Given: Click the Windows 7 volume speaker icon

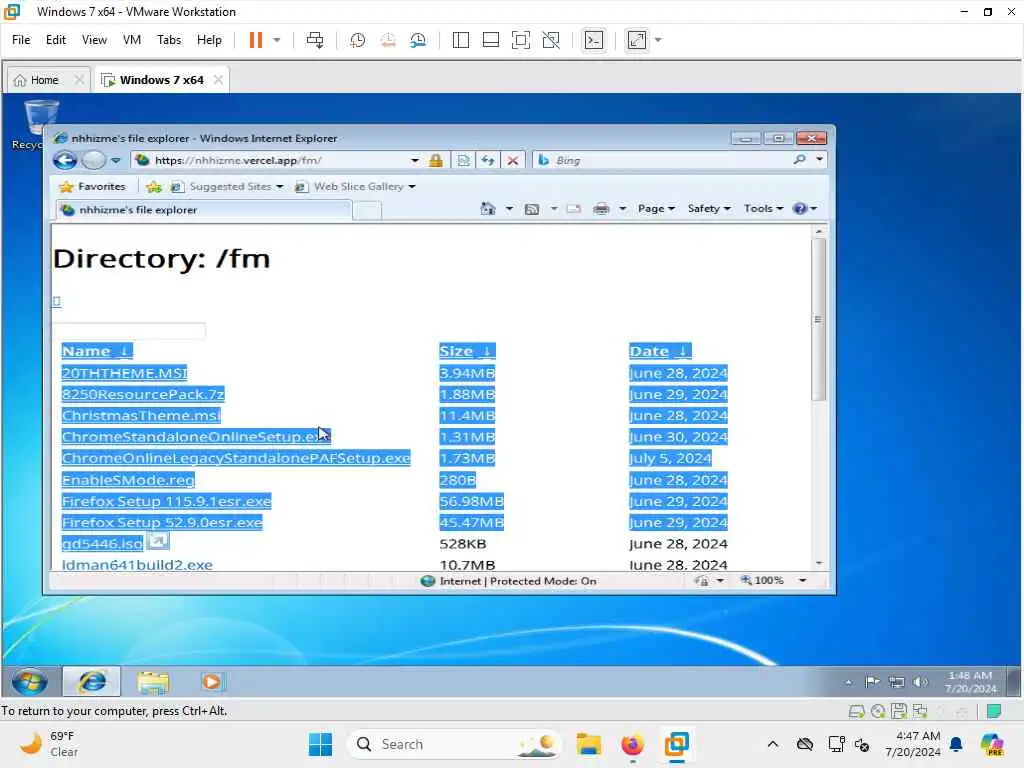Looking at the screenshot, I should (920, 682).
